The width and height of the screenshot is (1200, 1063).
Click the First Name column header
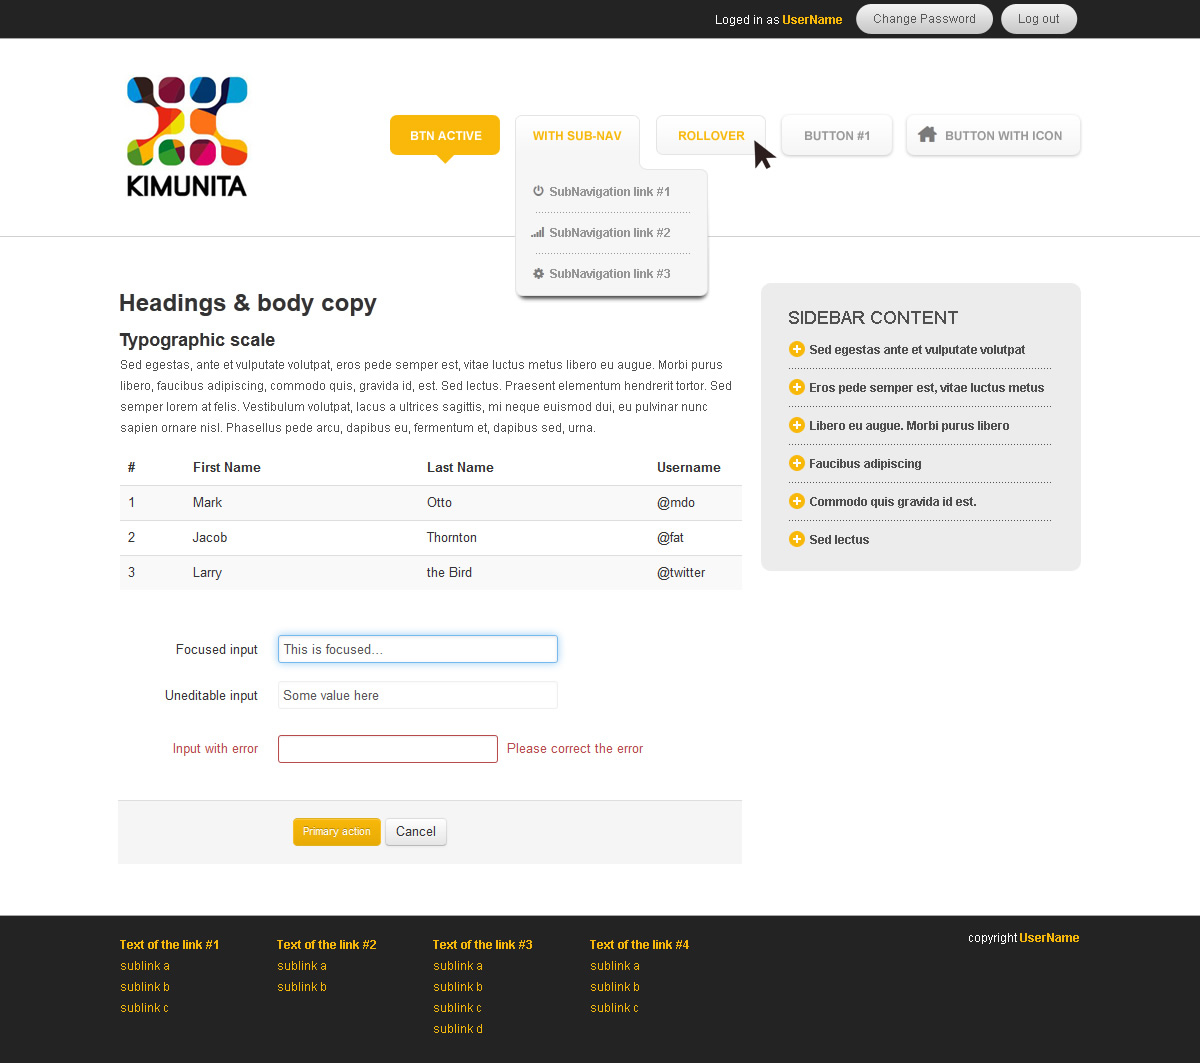click(x=227, y=467)
